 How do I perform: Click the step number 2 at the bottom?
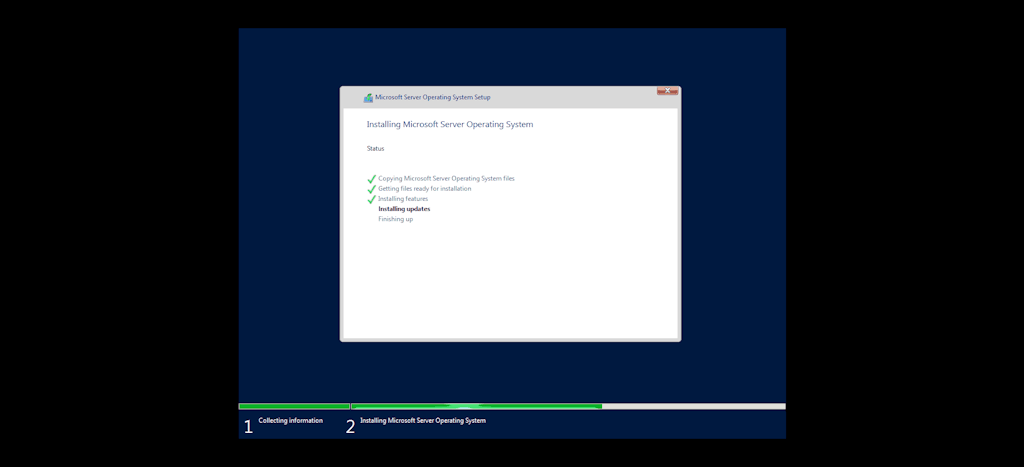point(351,427)
